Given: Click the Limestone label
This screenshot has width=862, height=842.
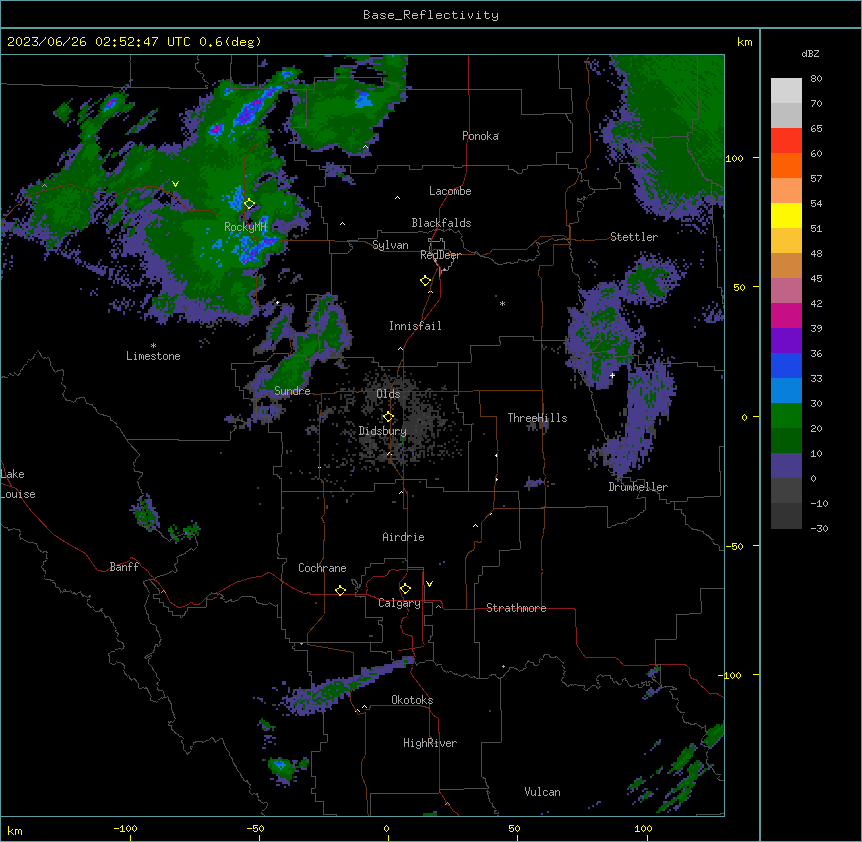Looking at the screenshot, I should (153, 356).
